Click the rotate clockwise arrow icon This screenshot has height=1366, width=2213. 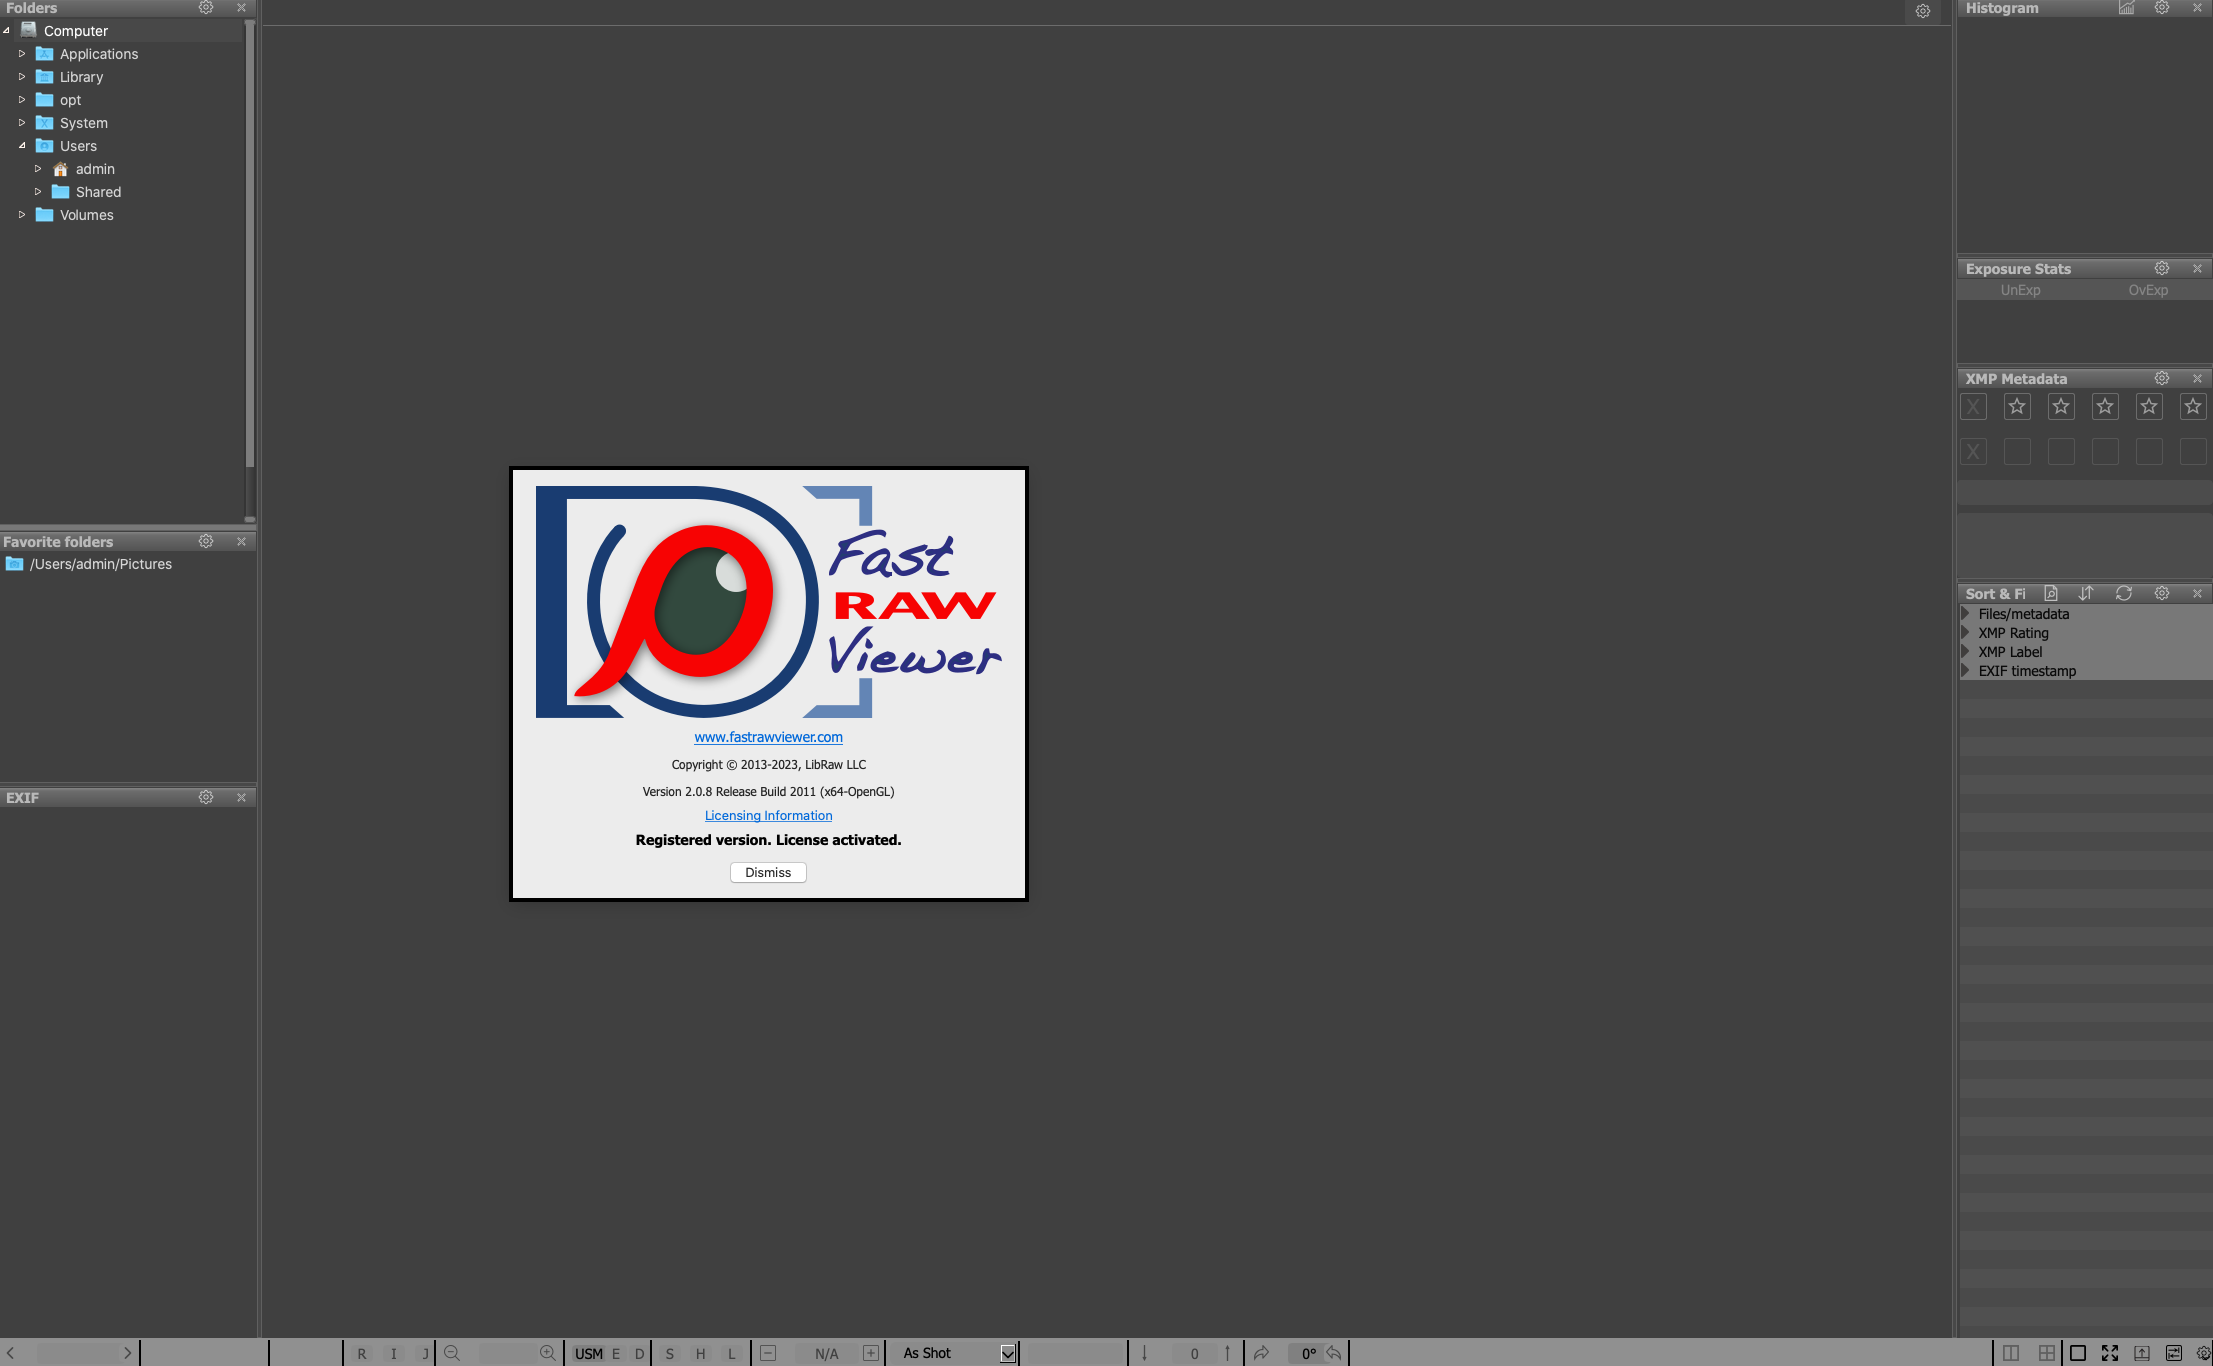(x=1261, y=1353)
